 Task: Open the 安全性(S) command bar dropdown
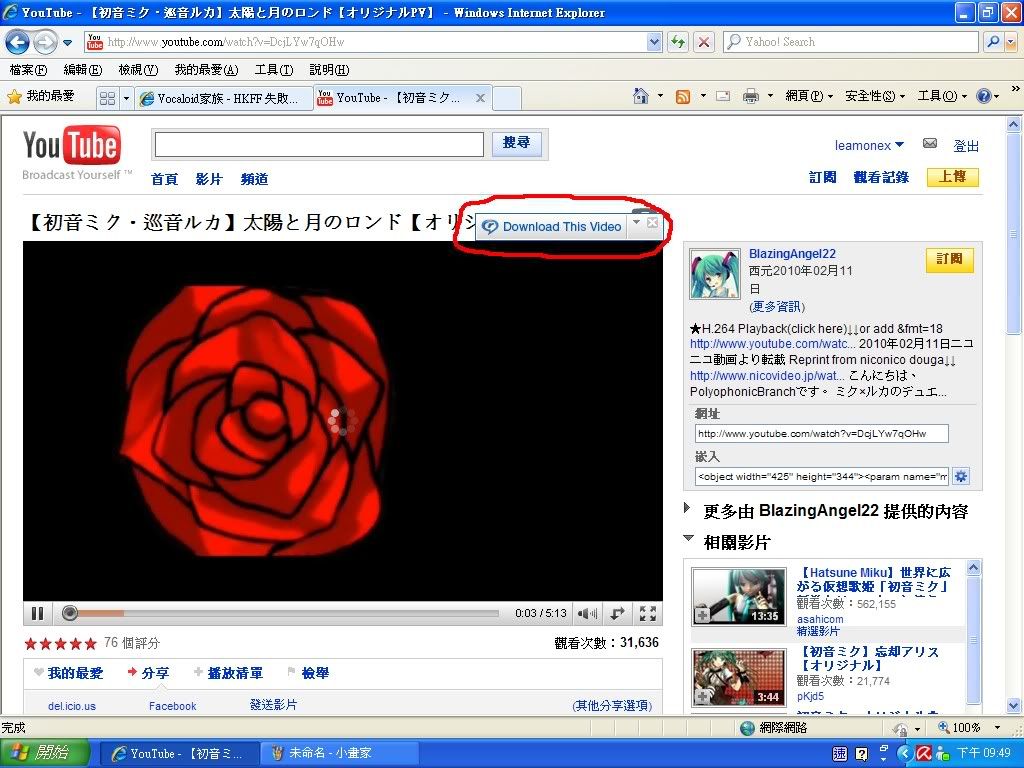click(x=874, y=97)
